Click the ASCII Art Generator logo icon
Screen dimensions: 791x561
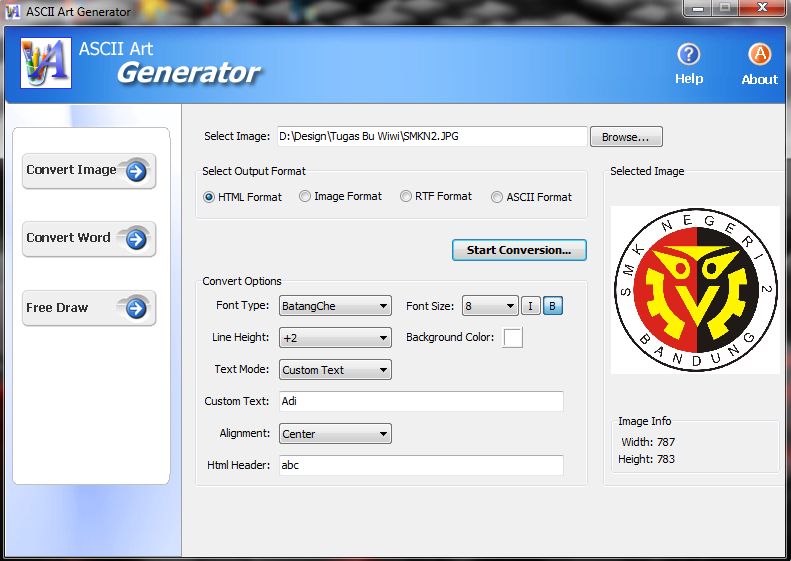pos(46,63)
